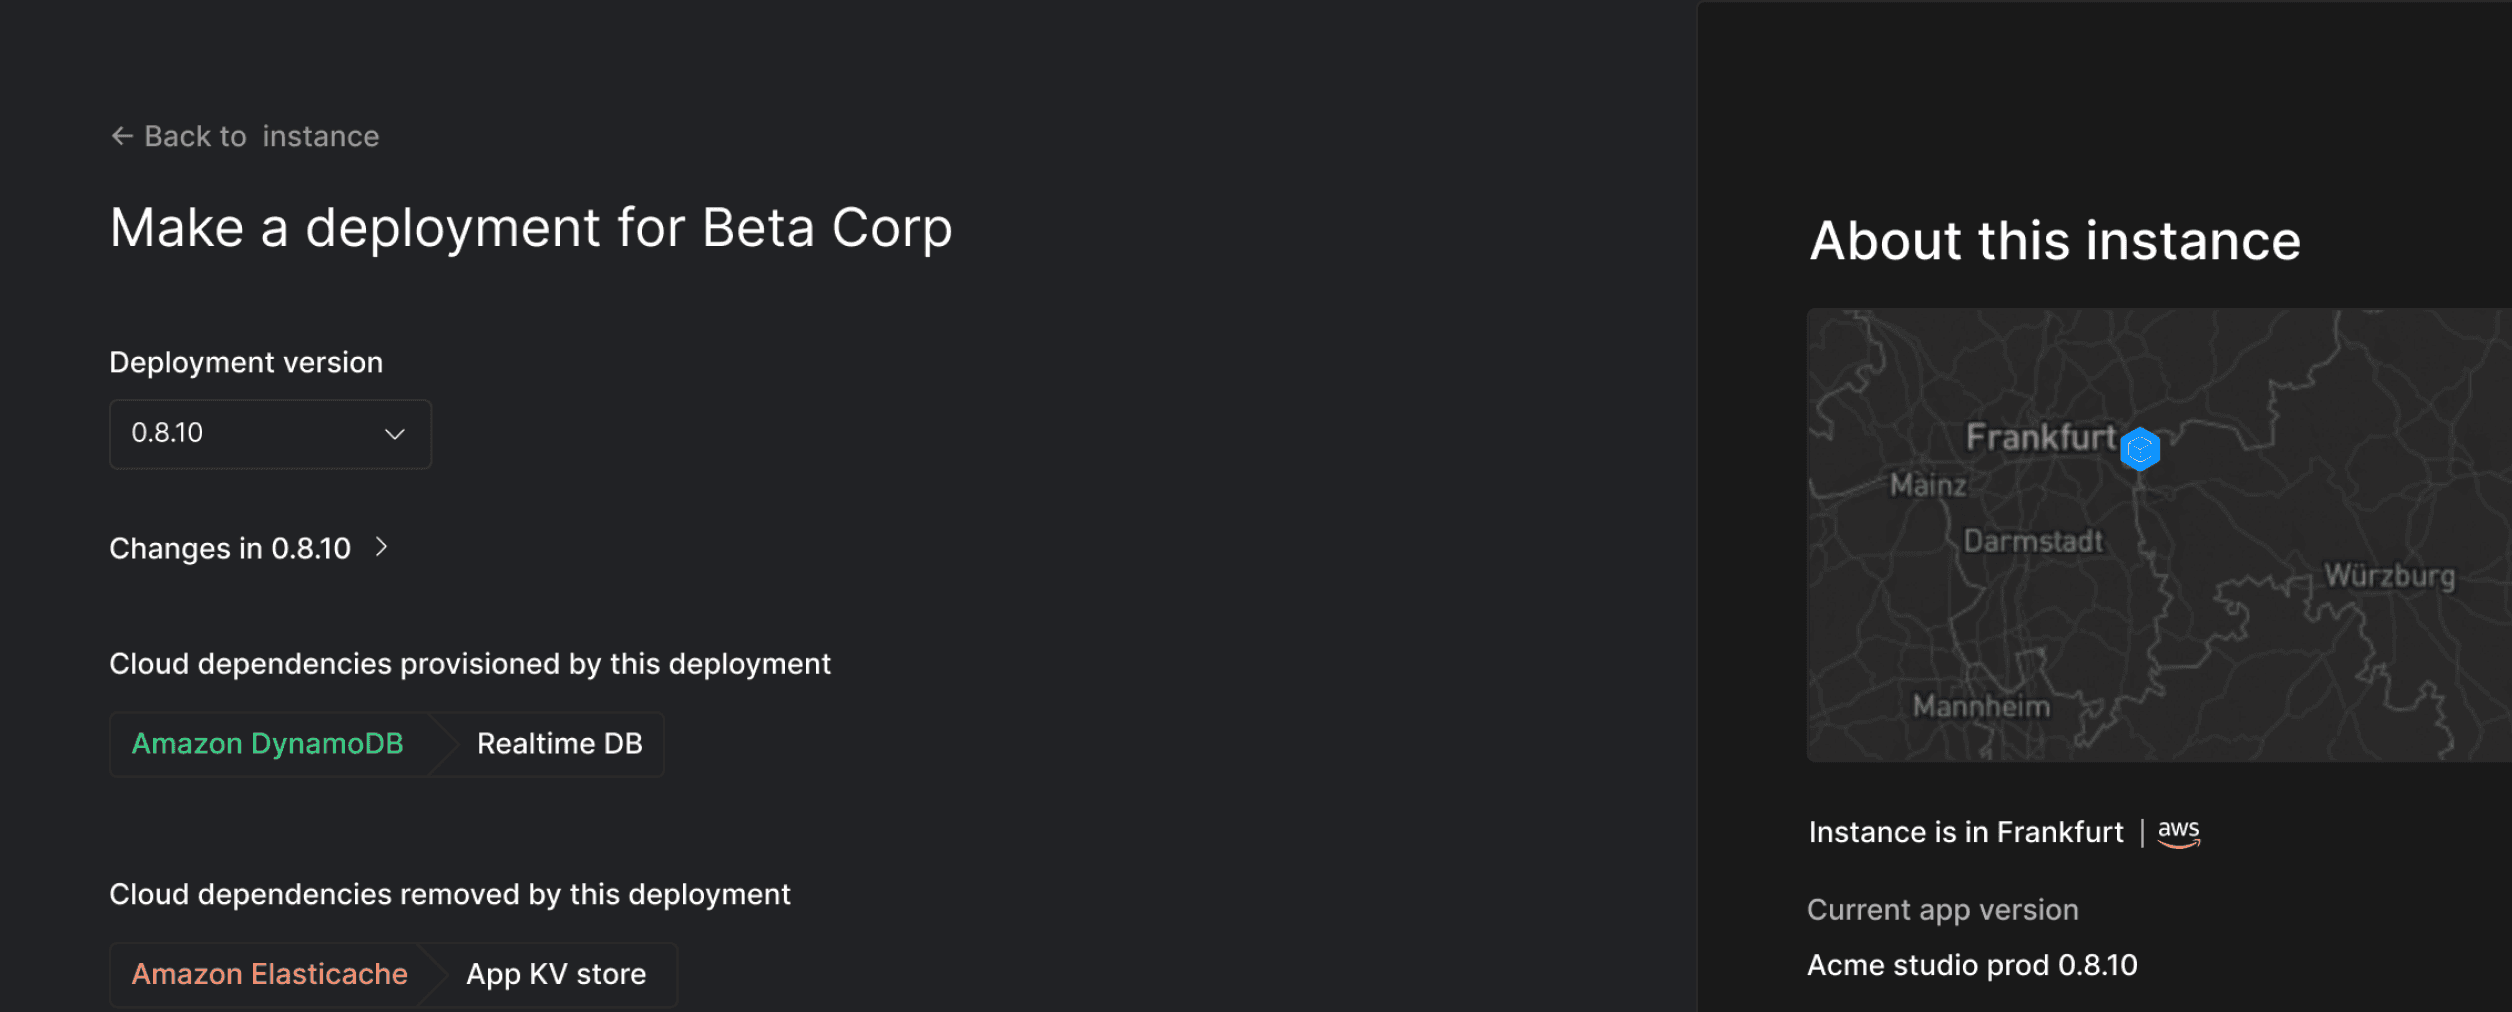Viewport: 2512px width, 1012px height.
Task: Click the Mainz label on the map
Action: point(1928,486)
